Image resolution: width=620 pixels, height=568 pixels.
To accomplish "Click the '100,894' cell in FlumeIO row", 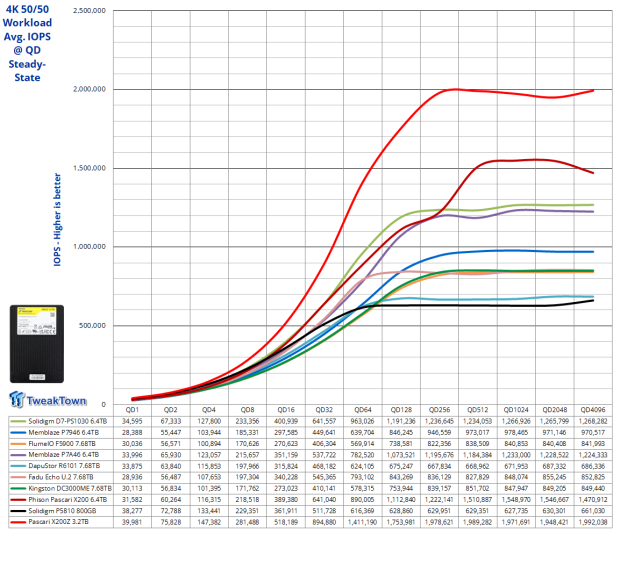I will (x=209, y=444).
